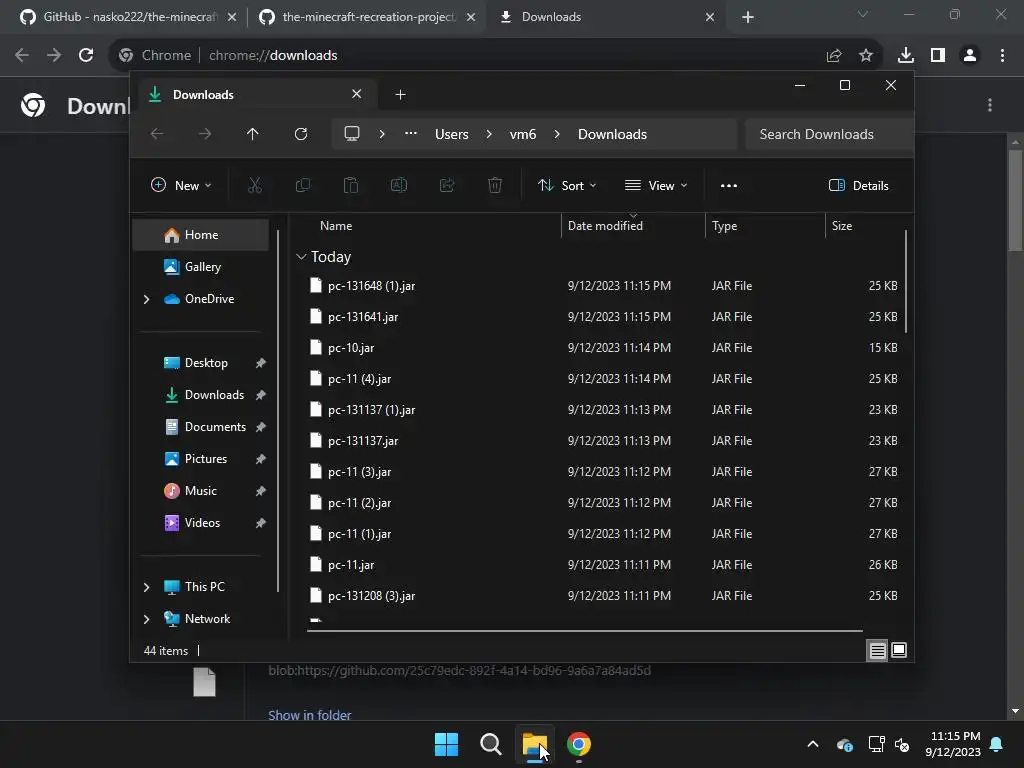The image size is (1024, 768).
Task: Open Videos in navigation pane
Action: [202, 522]
